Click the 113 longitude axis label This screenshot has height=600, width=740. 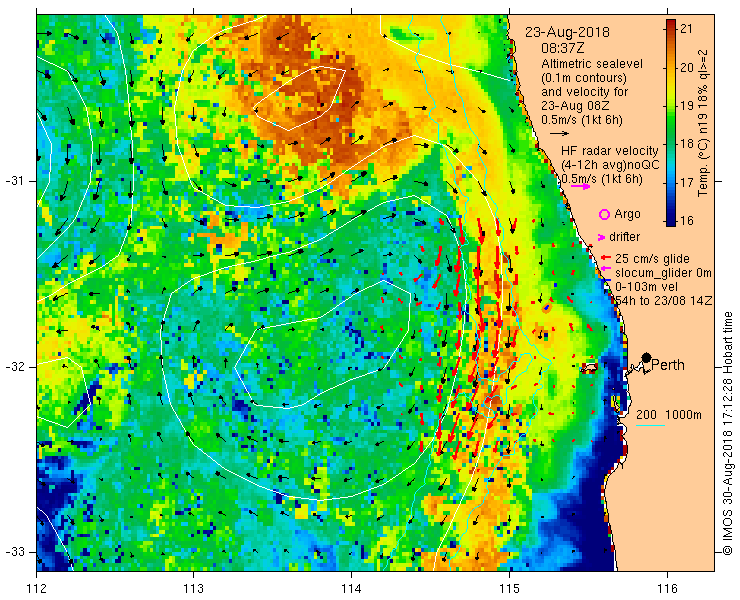coord(193,589)
